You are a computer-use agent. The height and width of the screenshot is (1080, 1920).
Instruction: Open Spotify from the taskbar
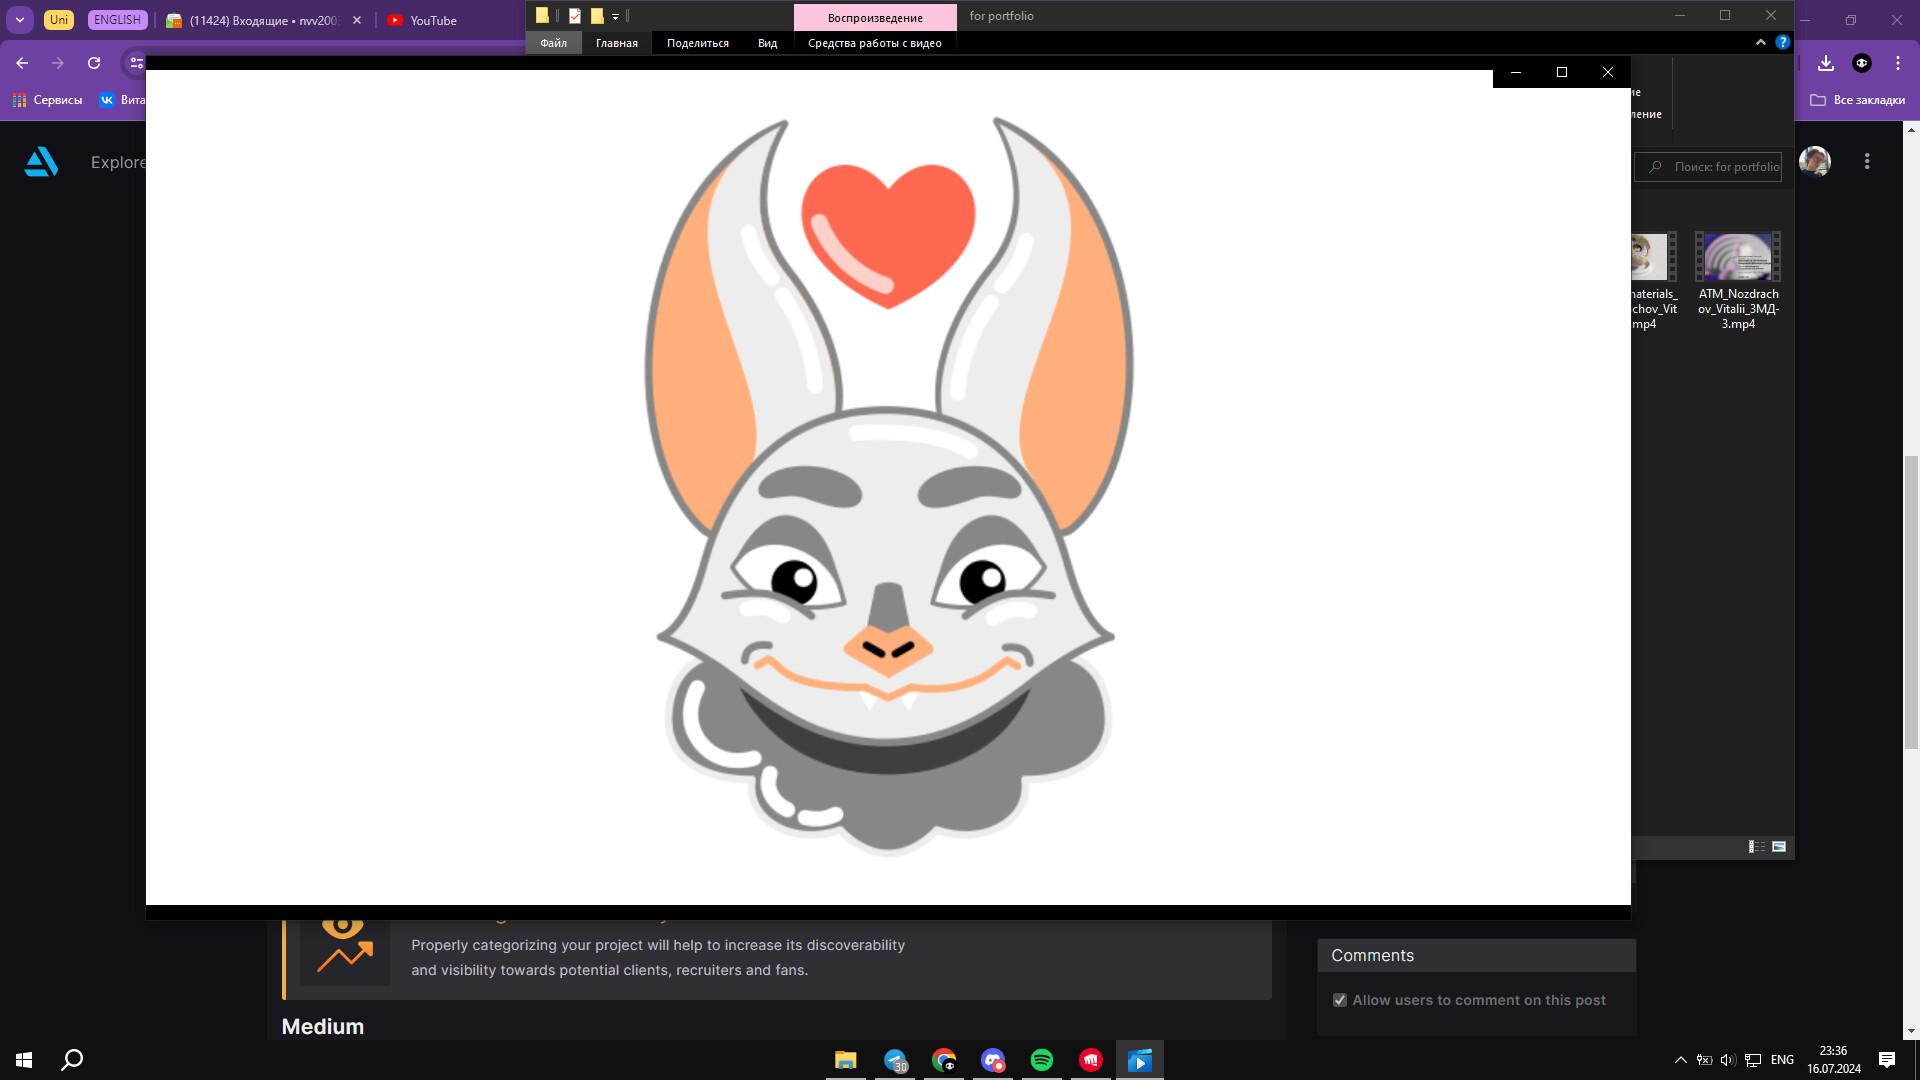click(1041, 1060)
